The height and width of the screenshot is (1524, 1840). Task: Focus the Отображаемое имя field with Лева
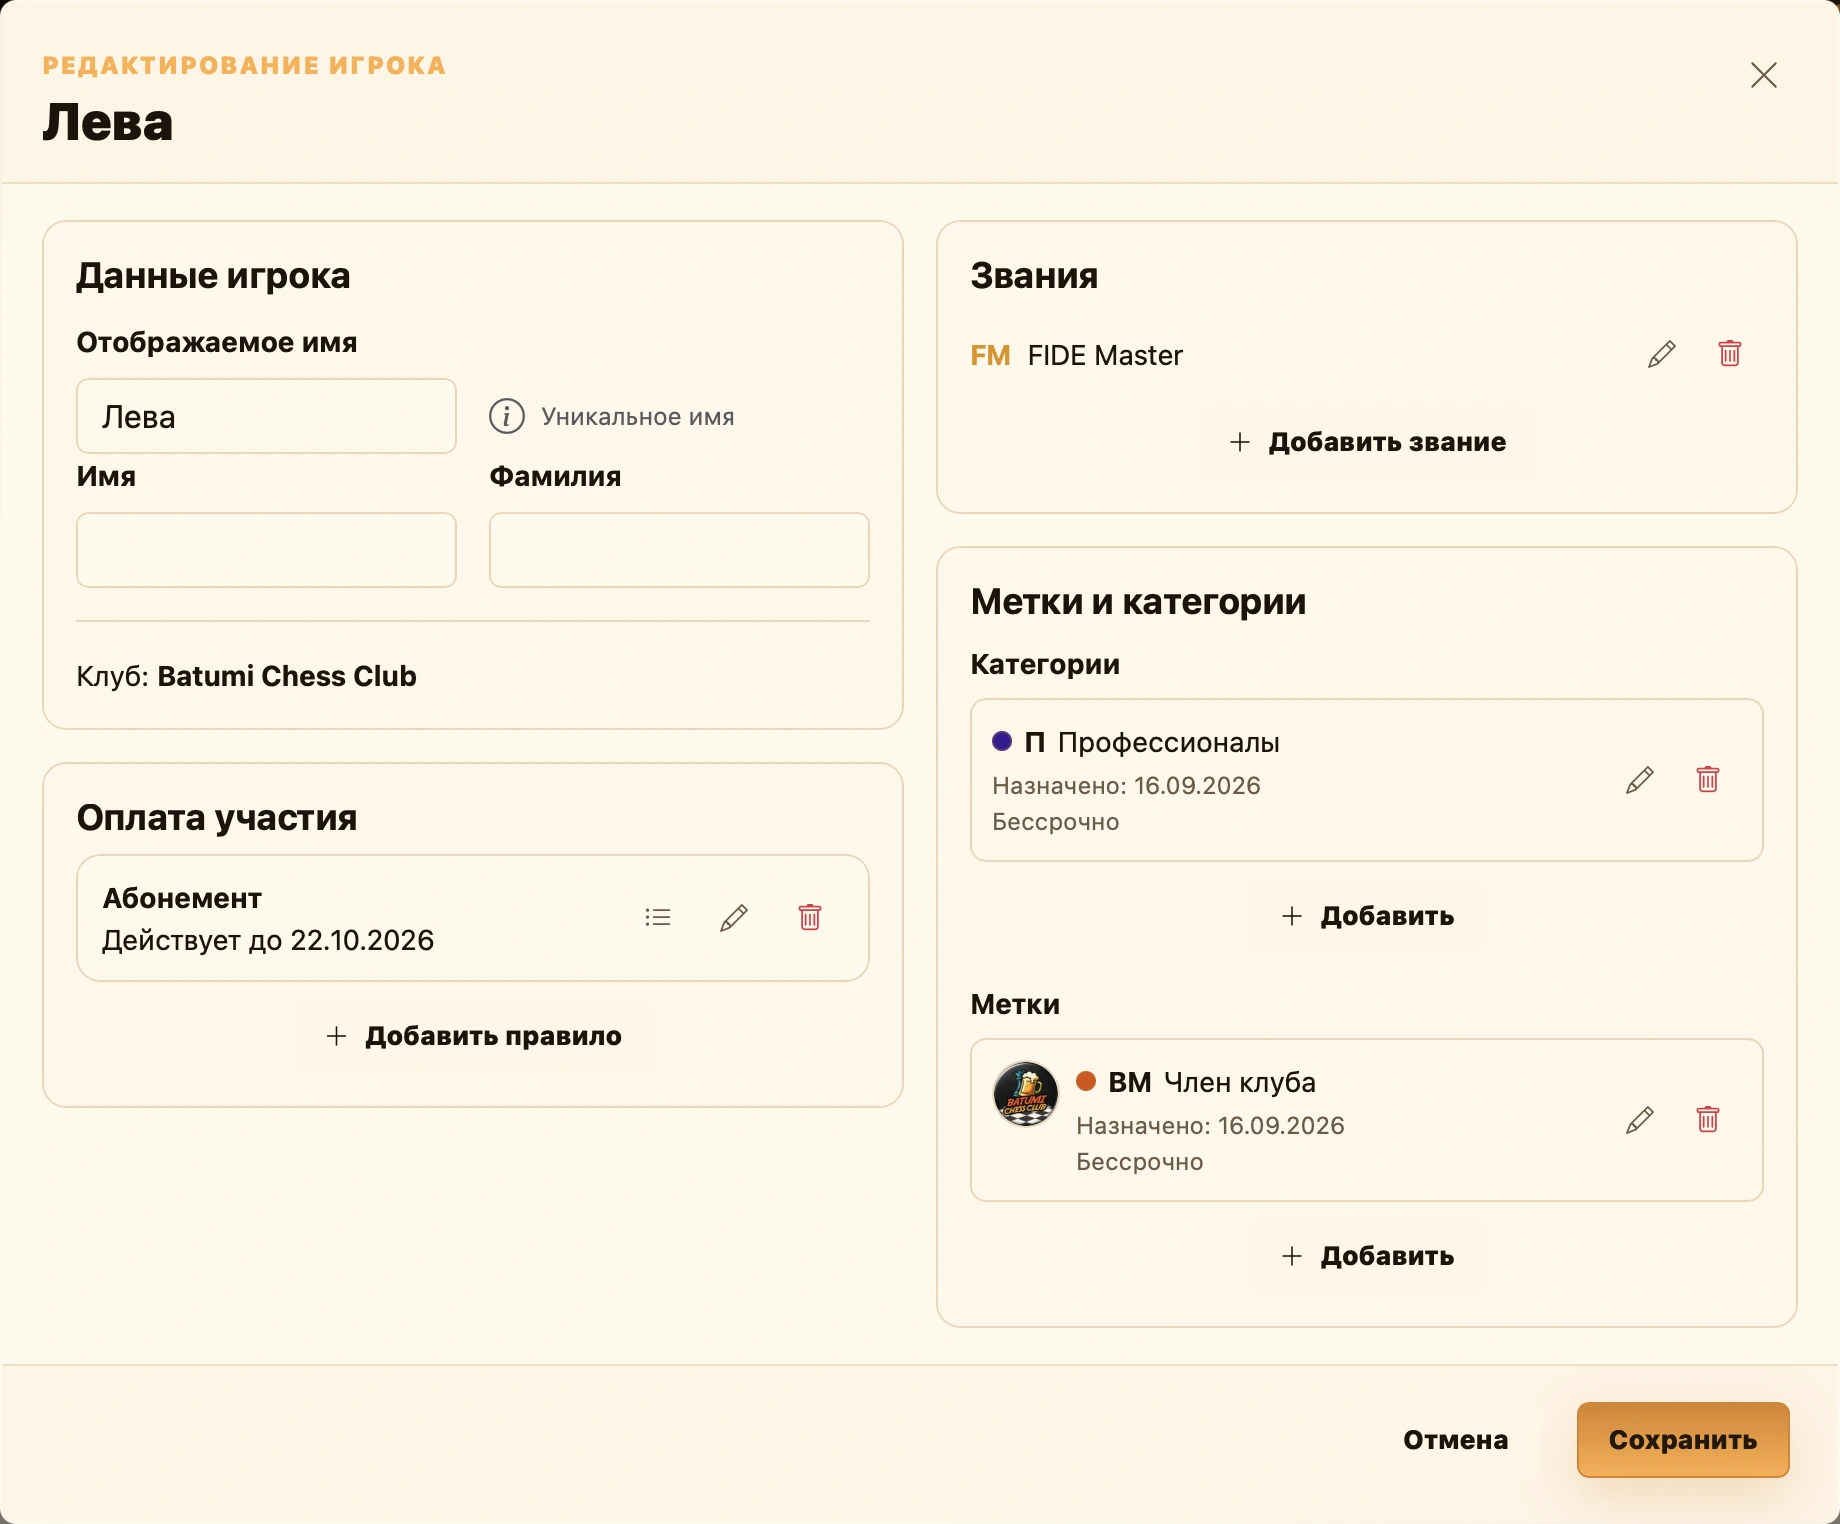coord(266,416)
